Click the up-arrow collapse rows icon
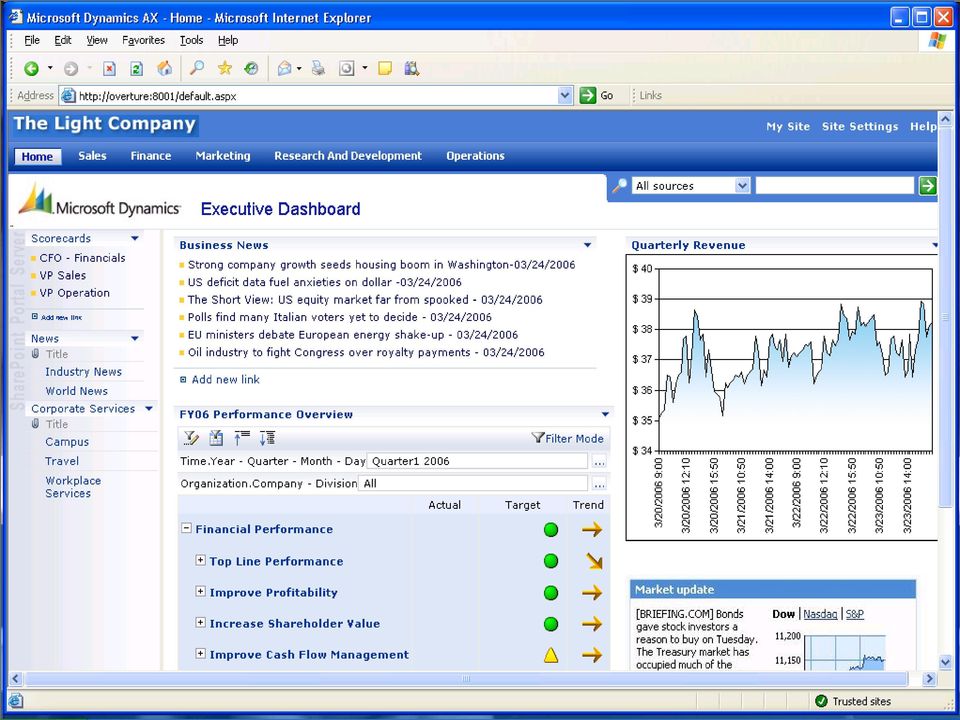 (242, 438)
